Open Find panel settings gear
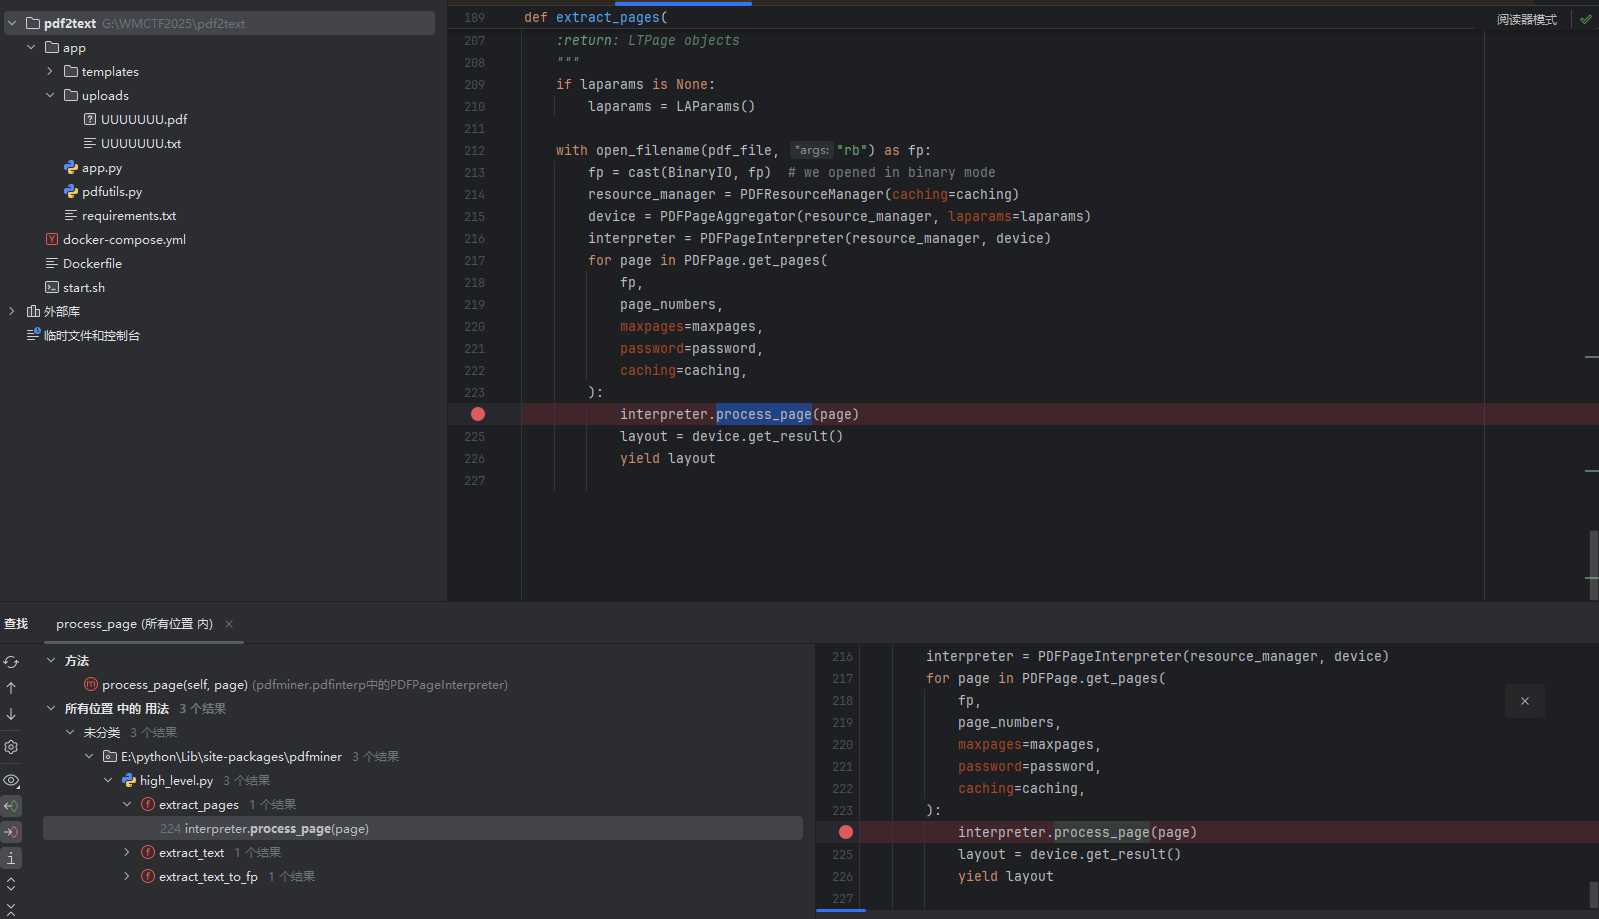 pyautogui.click(x=11, y=747)
